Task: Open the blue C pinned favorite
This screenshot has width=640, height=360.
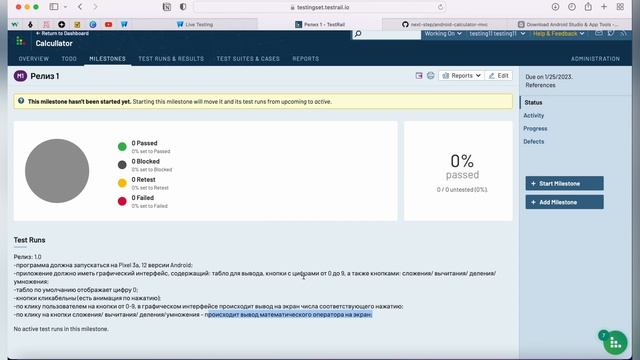Action: 93,24
